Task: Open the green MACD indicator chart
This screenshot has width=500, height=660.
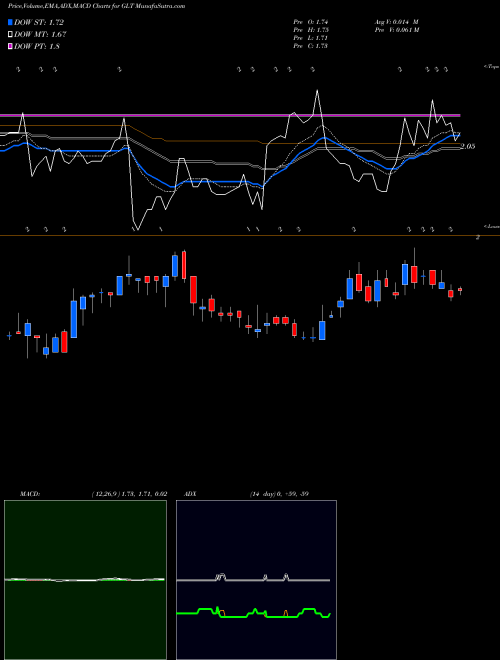Action: (x=85, y=580)
